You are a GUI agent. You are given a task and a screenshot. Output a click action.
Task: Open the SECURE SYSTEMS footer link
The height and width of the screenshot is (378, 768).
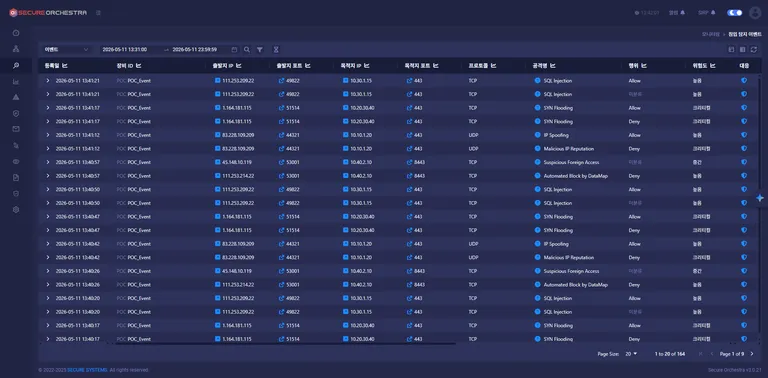click(x=87, y=370)
